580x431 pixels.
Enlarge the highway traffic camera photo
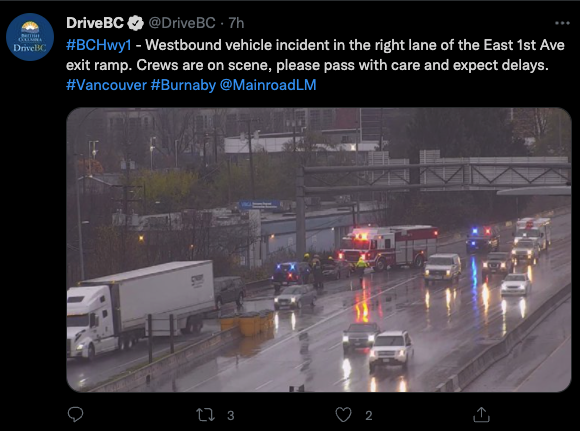click(319, 250)
